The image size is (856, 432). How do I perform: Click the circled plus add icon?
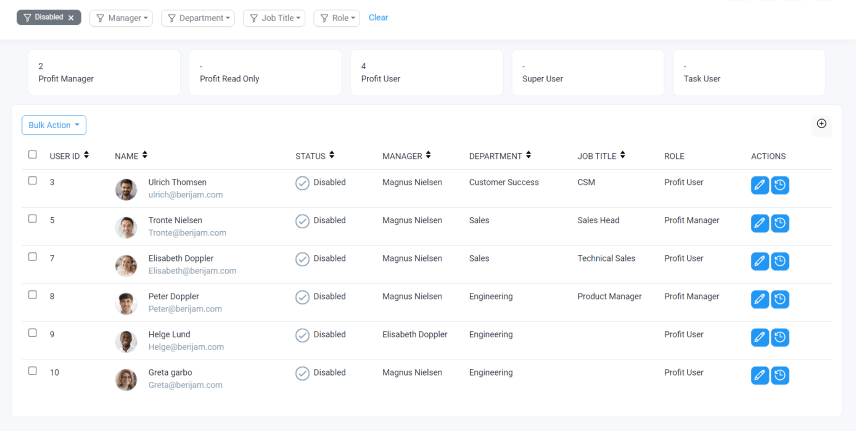tap(822, 124)
